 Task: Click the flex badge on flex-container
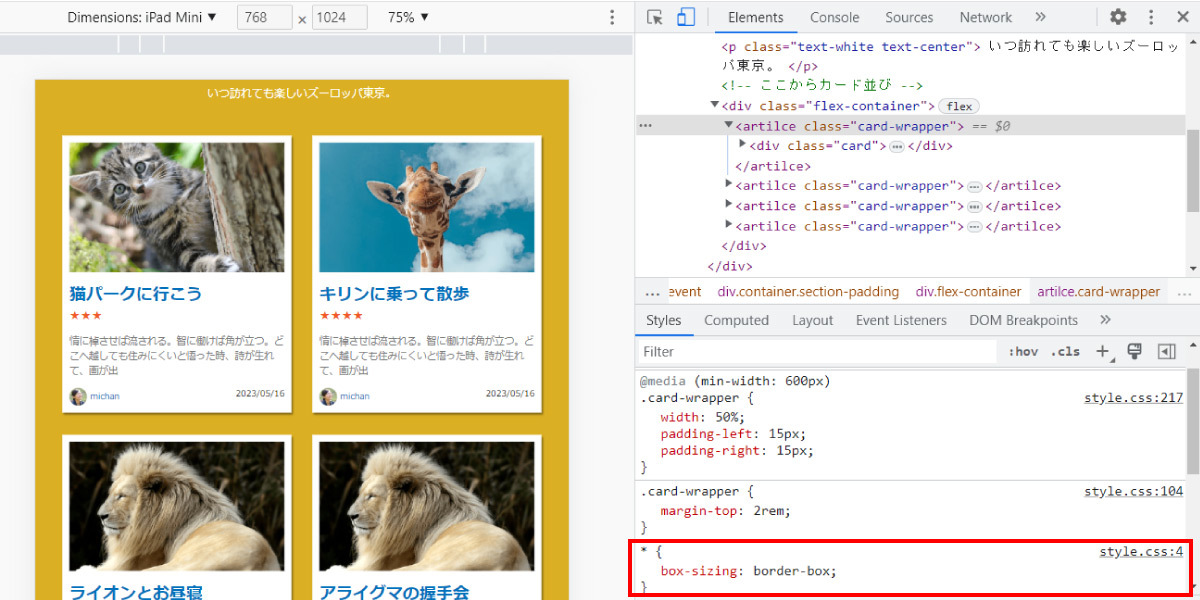tap(959, 106)
